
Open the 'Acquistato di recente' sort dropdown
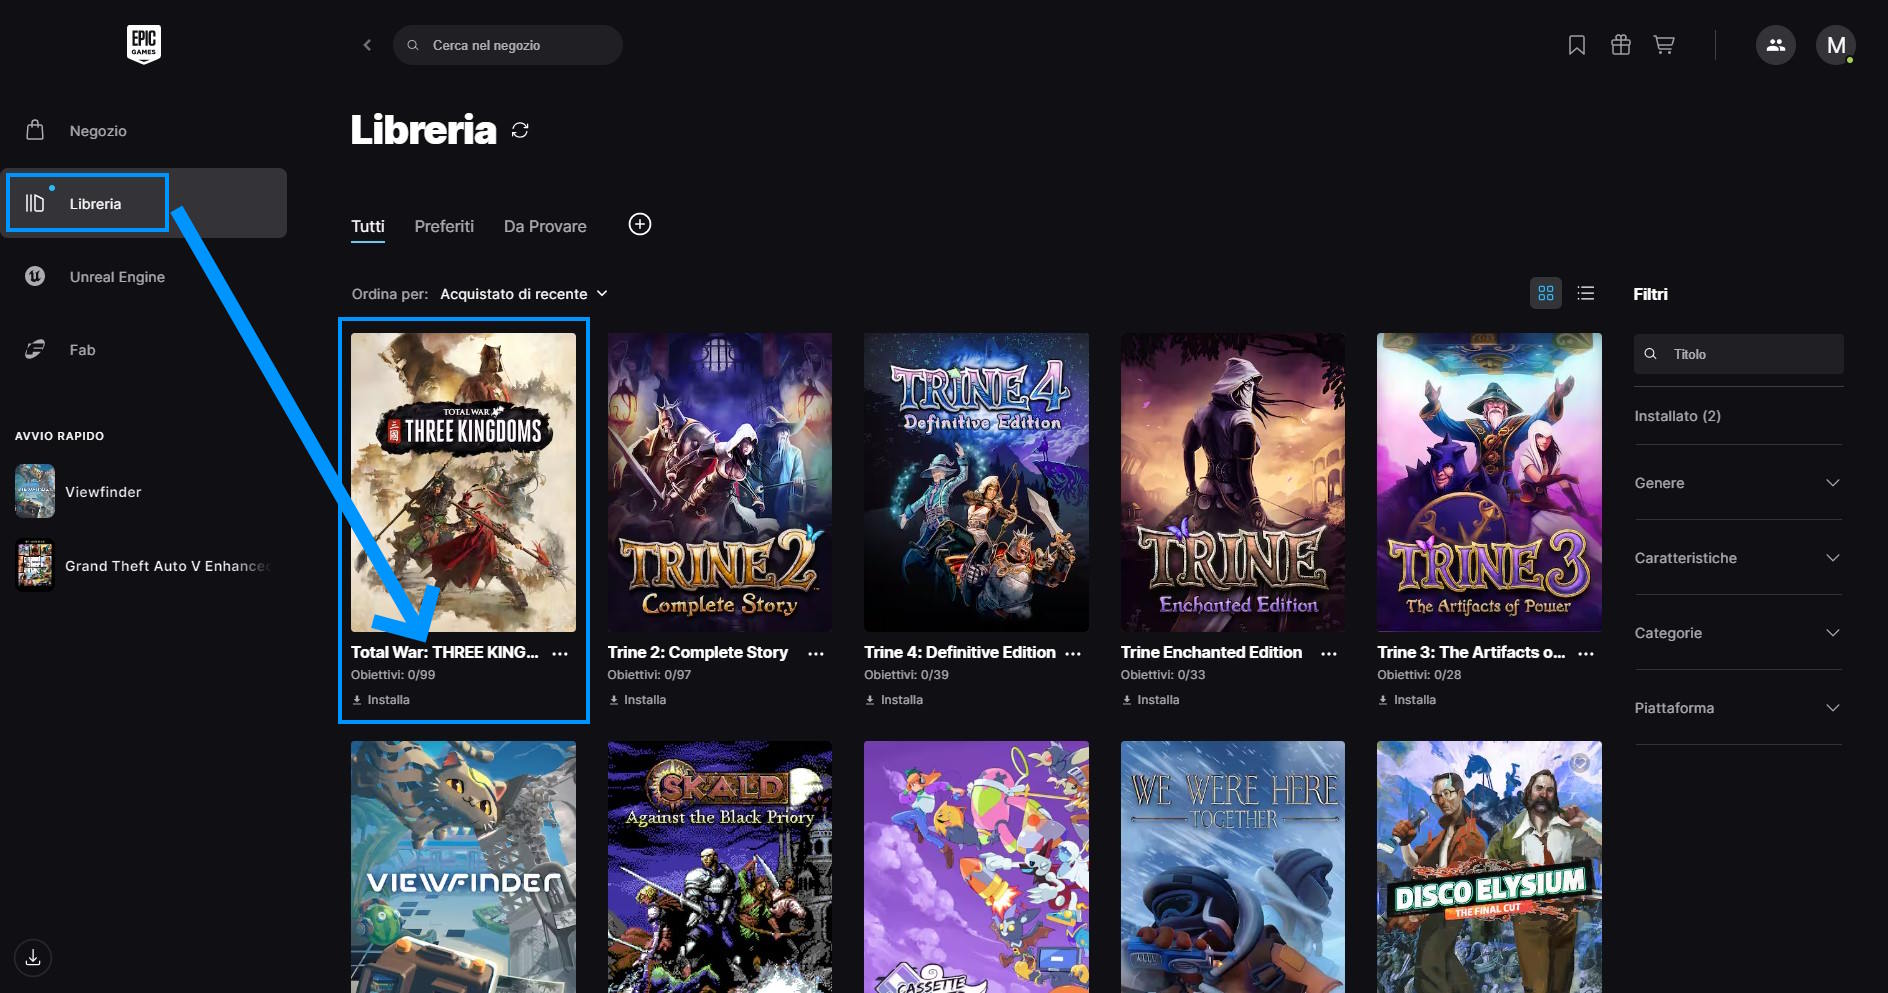(523, 294)
